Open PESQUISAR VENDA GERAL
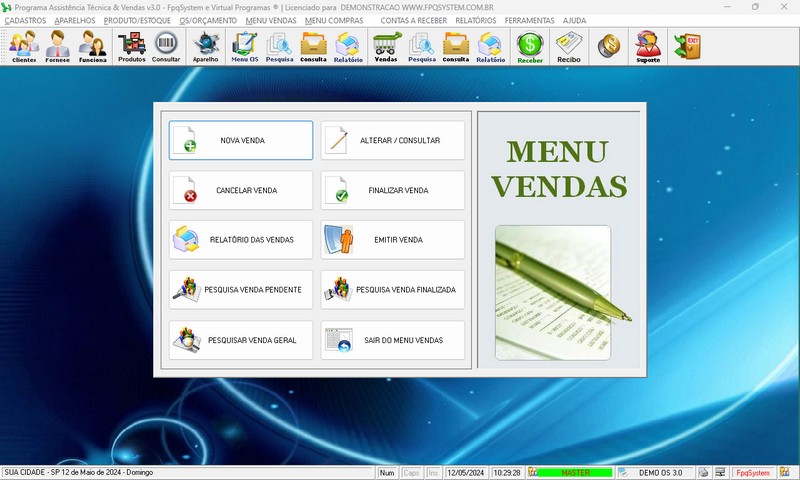This screenshot has height=480, width=800. [x=241, y=340]
